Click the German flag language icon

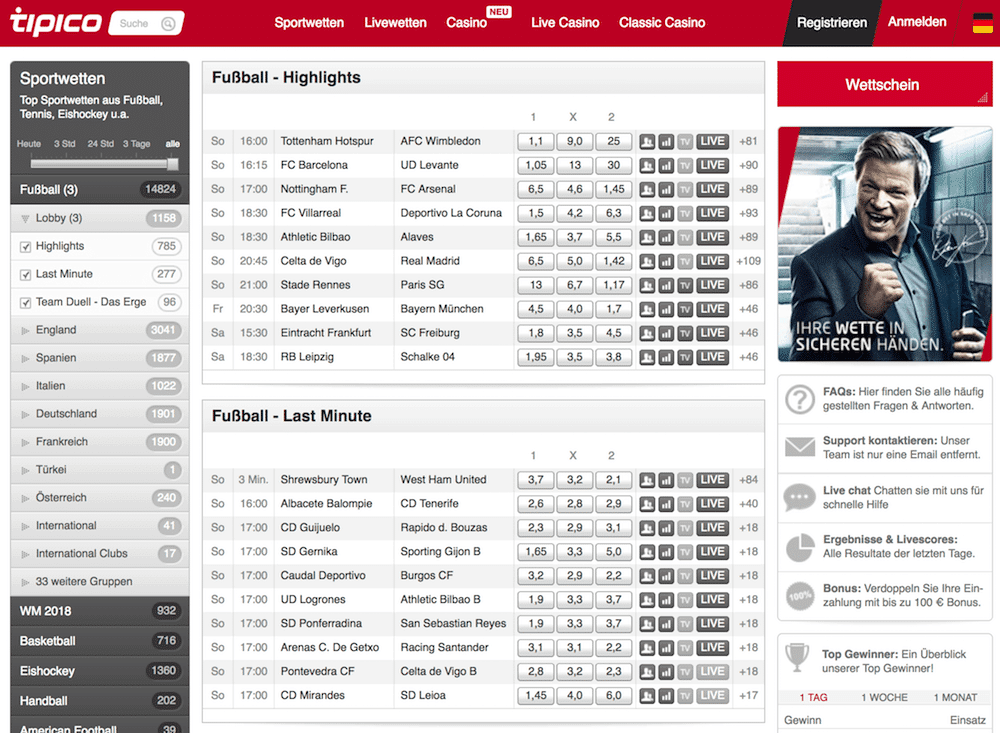pyautogui.click(x=982, y=24)
